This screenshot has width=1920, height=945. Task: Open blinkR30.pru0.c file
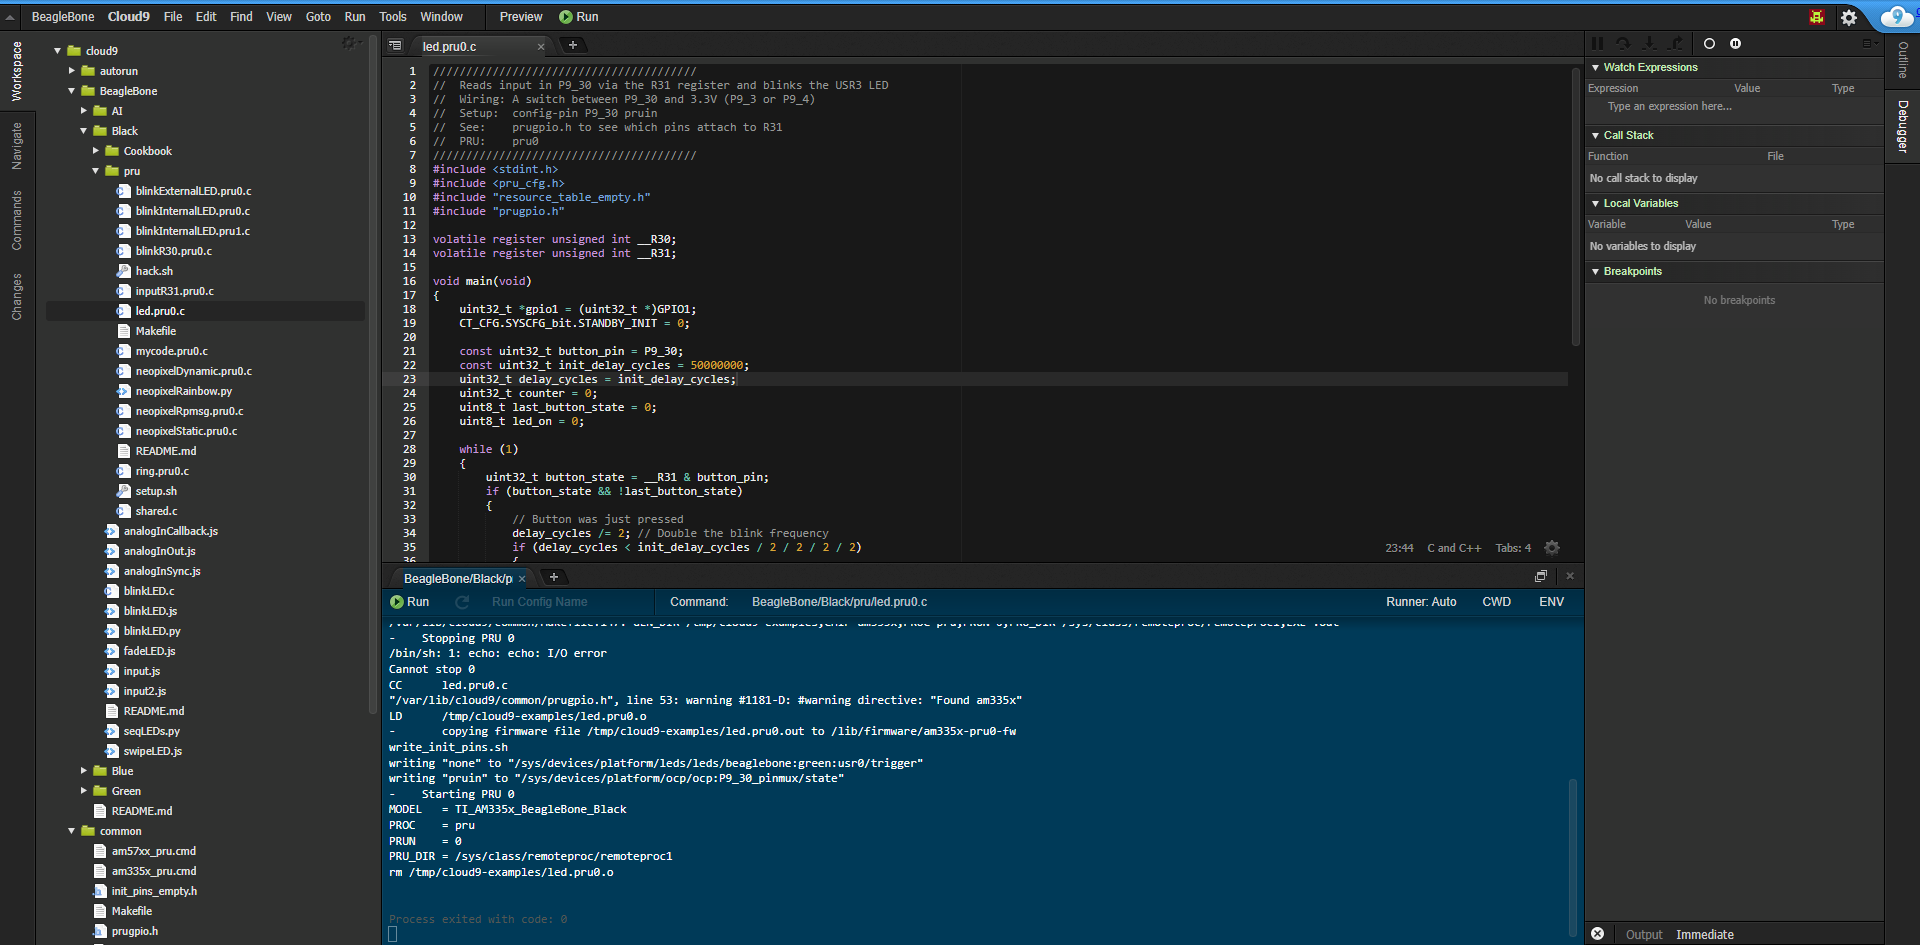[x=174, y=251]
